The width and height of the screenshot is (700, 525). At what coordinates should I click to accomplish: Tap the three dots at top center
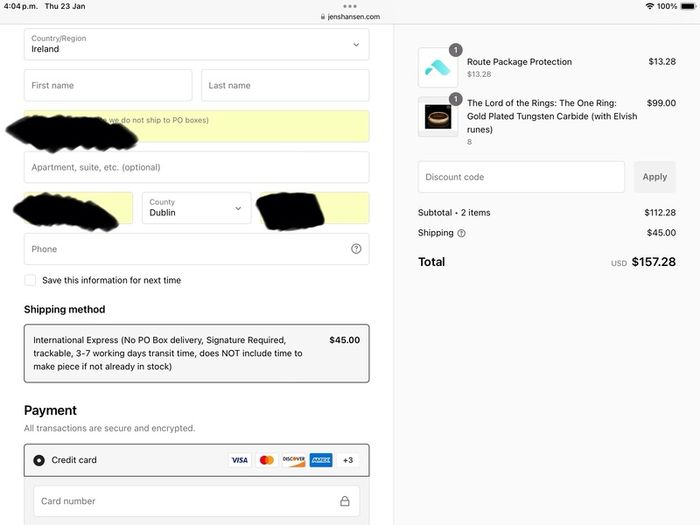350,6
